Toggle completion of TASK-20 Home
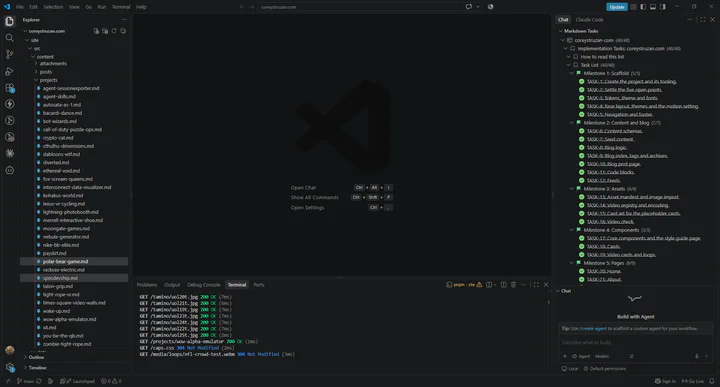Screen dimensions: 720x387 (x=581, y=271)
